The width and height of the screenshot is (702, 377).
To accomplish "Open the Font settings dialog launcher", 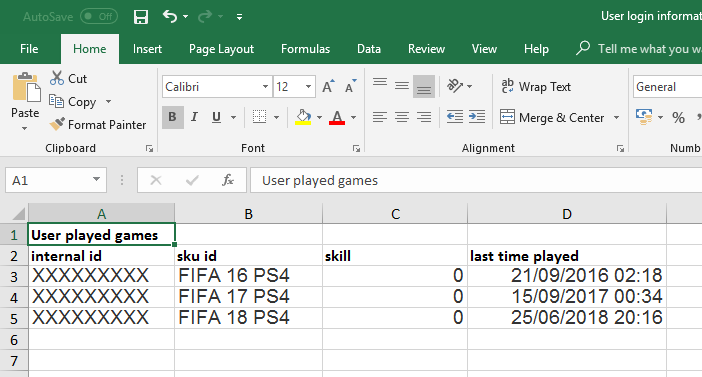I will pos(356,149).
